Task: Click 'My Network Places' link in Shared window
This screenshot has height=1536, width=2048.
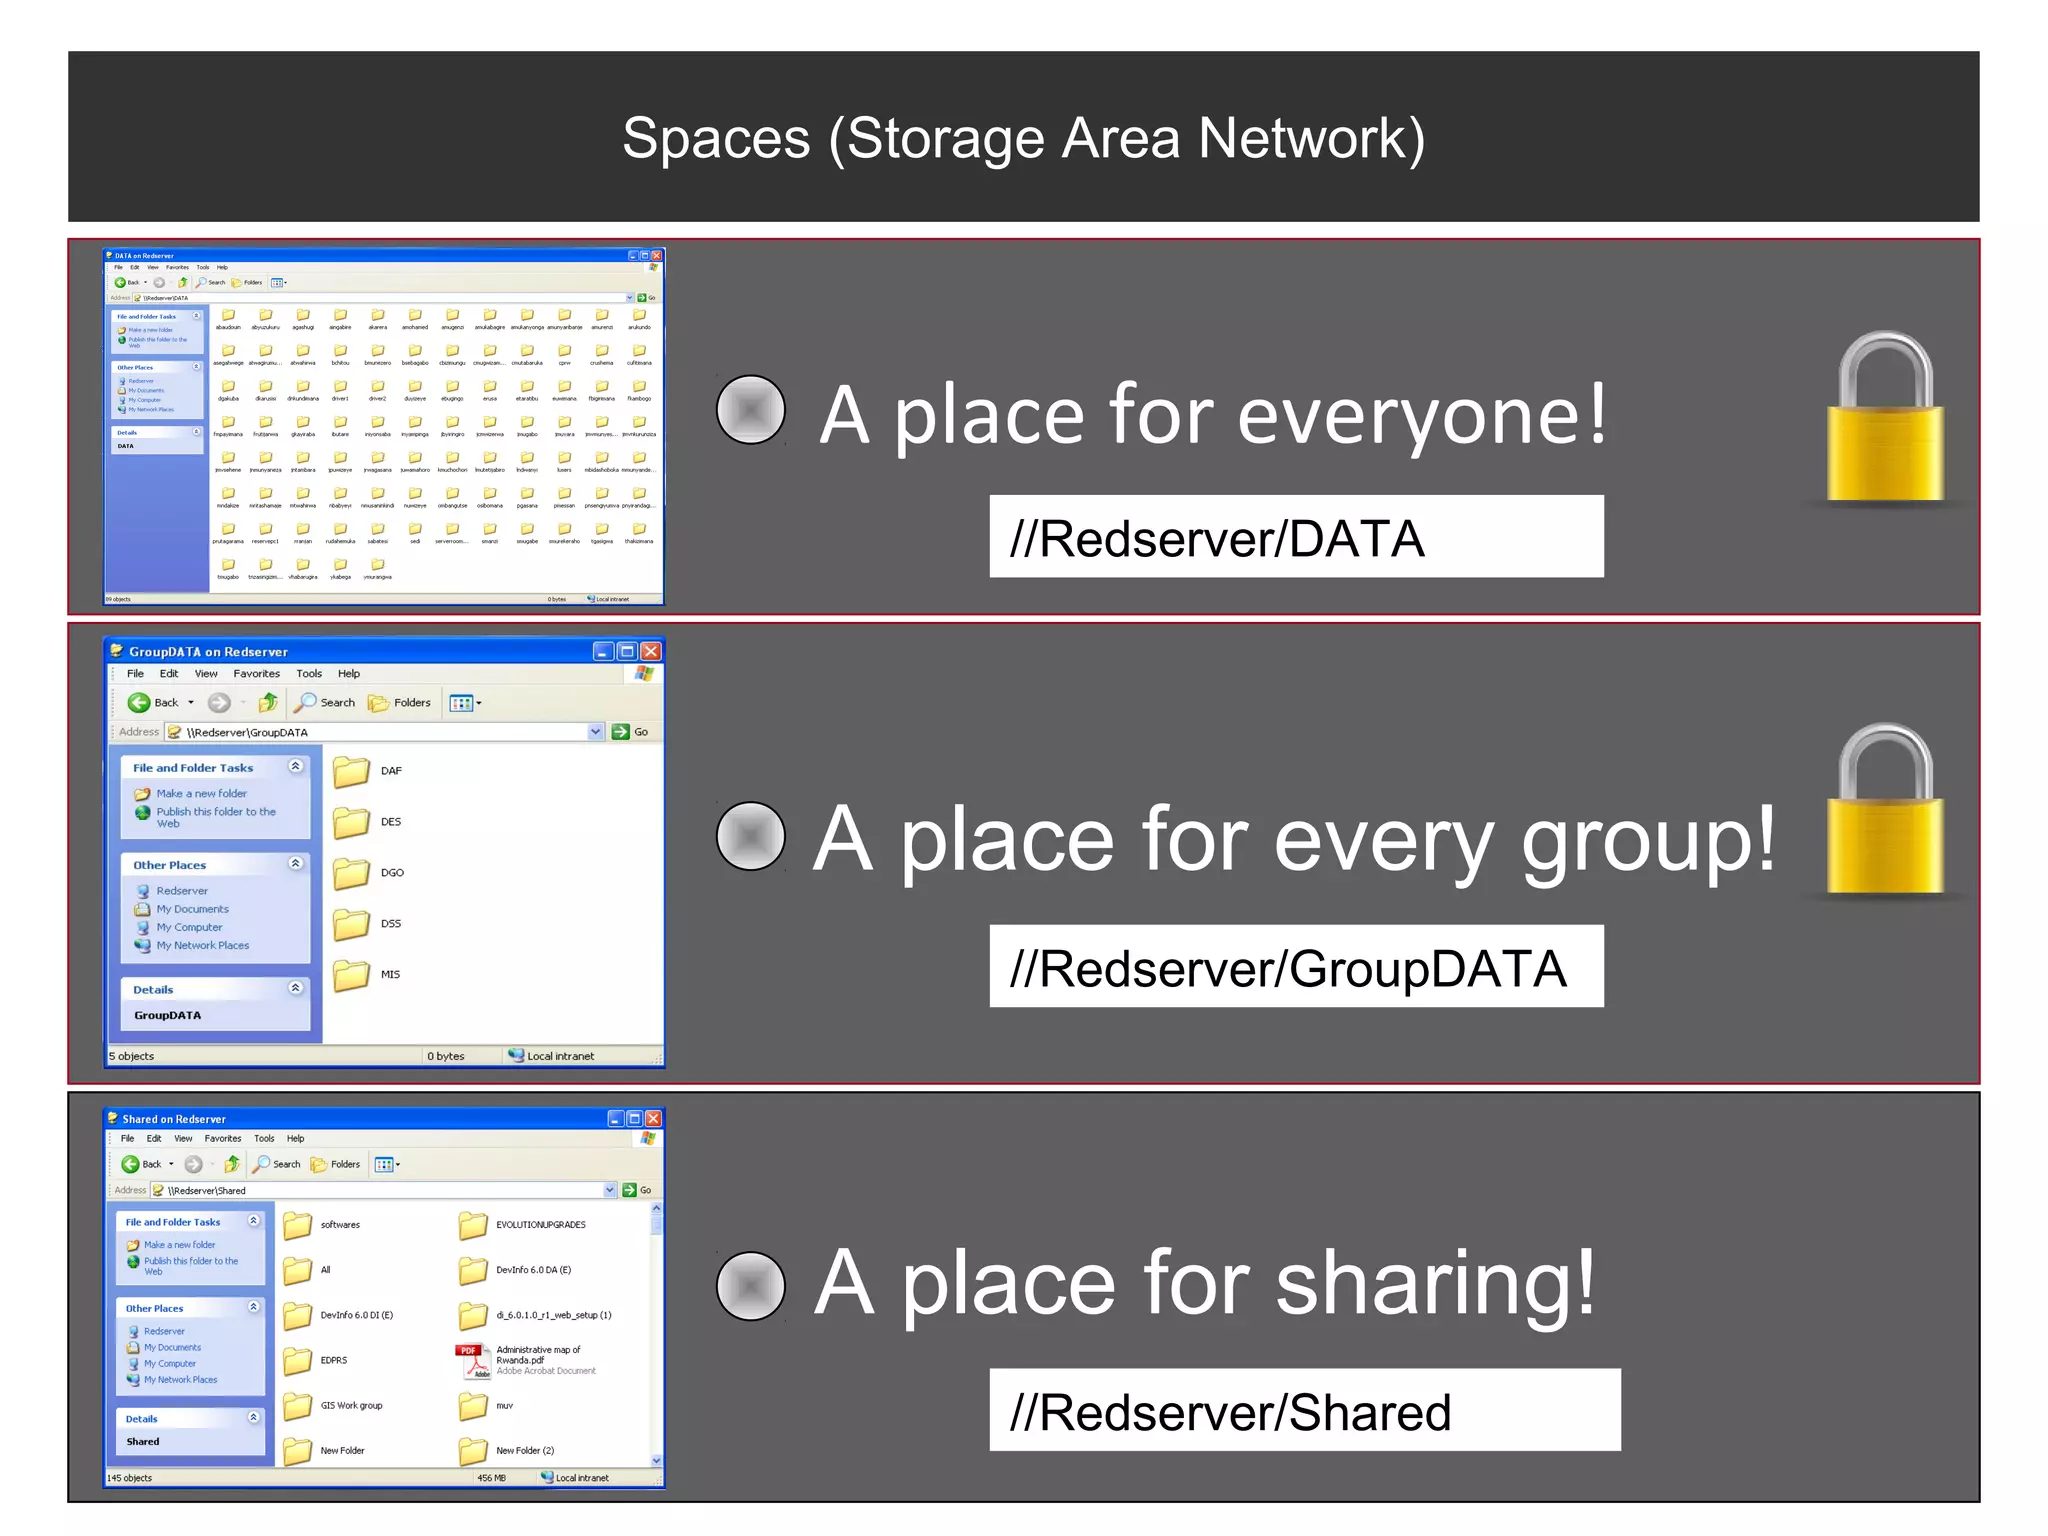Action: point(180,1380)
